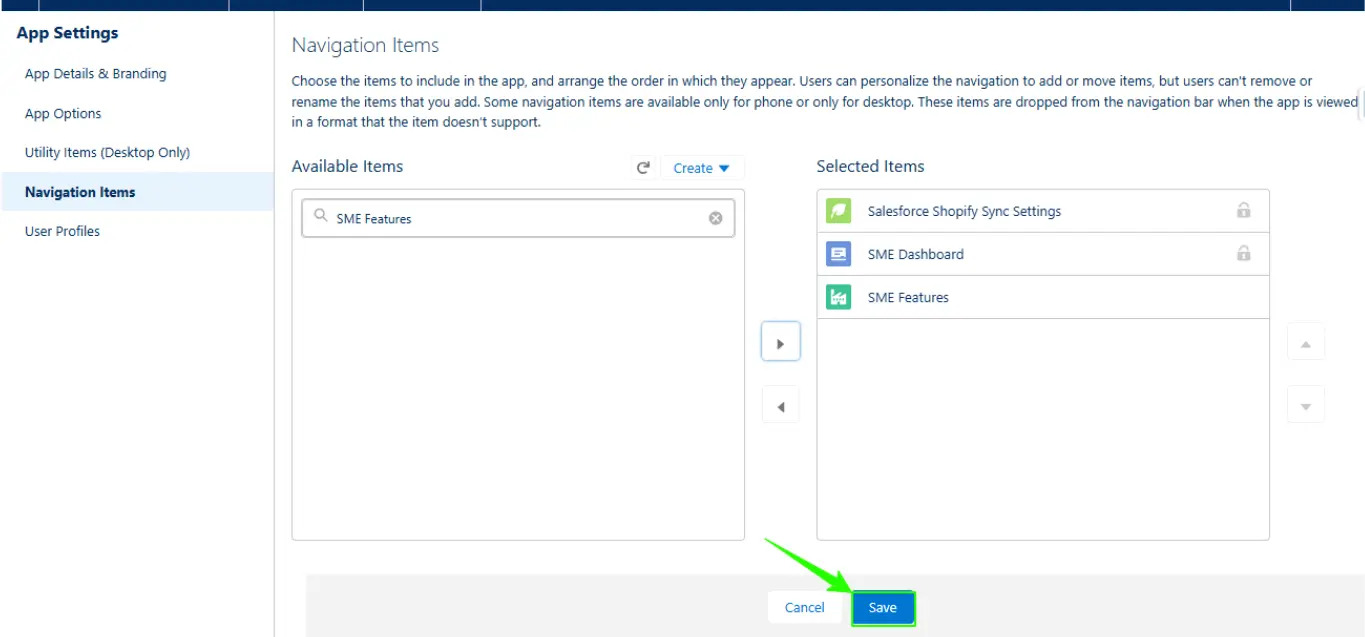The width and height of the screenshot is (1365, 637).
Task: Click lock icon beside Salesforce Shopify Sync Settings
Action: click(1243, 210)
